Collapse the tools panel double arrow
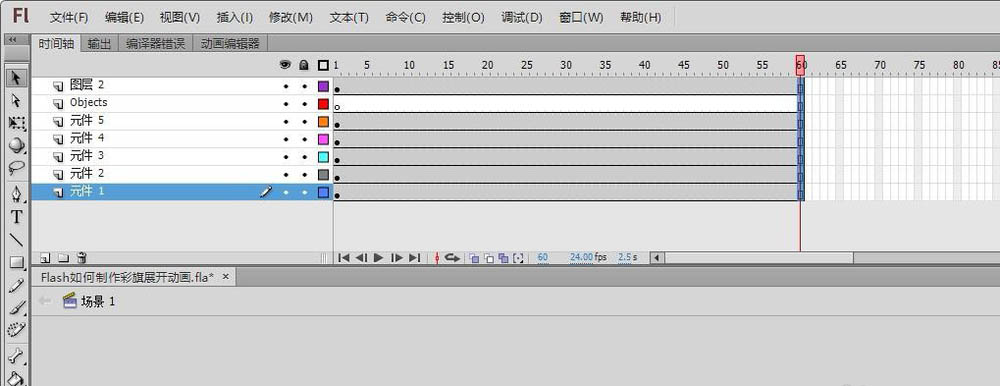The height and width of the screenshot is (386, 1000). click(x=13, y=40)
